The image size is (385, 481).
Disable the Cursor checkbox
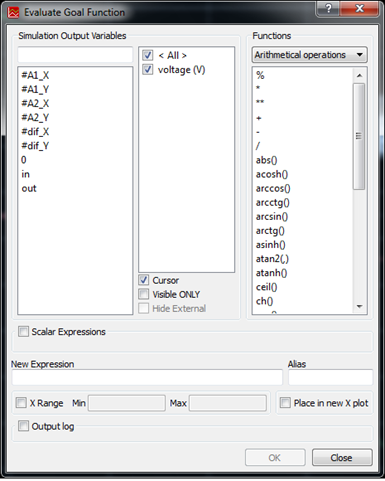[x=144, y=280]
